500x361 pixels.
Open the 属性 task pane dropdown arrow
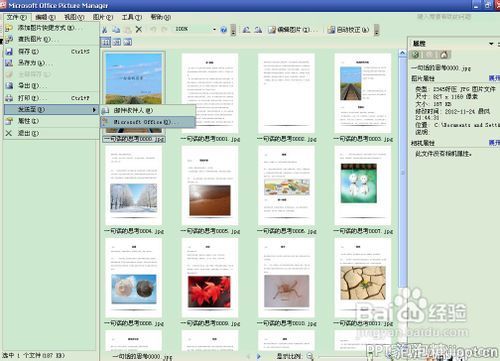tap(491, 44)
